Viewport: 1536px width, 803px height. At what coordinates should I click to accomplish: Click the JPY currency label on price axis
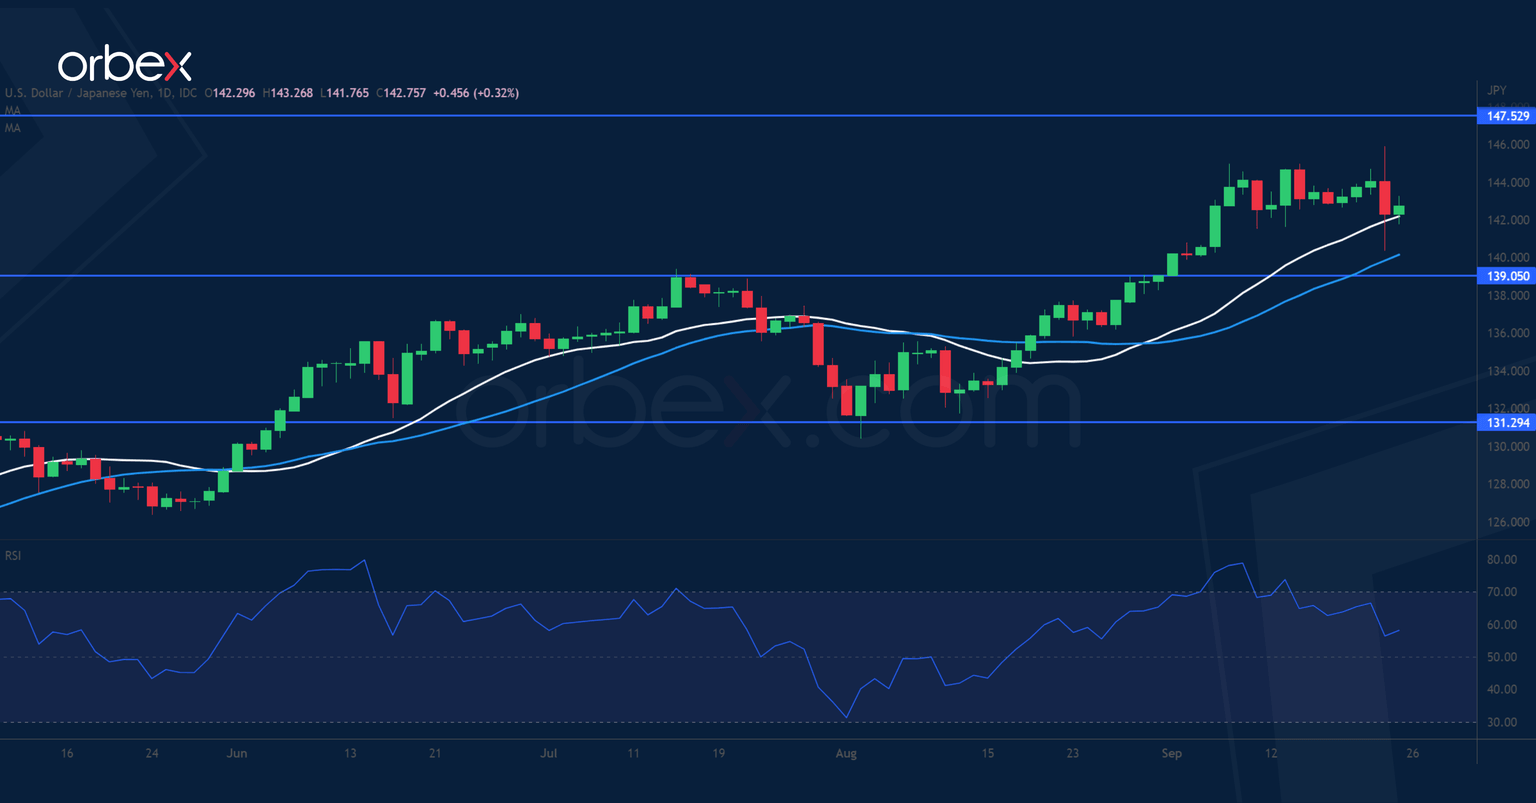(x=1497, y=90)
